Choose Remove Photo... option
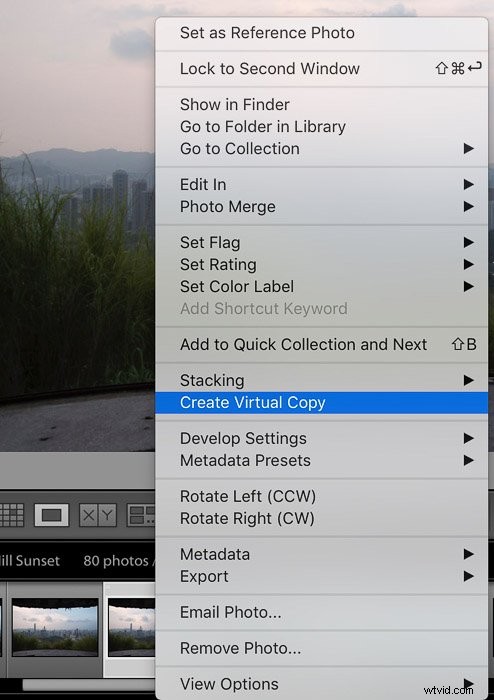 click(x=321, y=648)
